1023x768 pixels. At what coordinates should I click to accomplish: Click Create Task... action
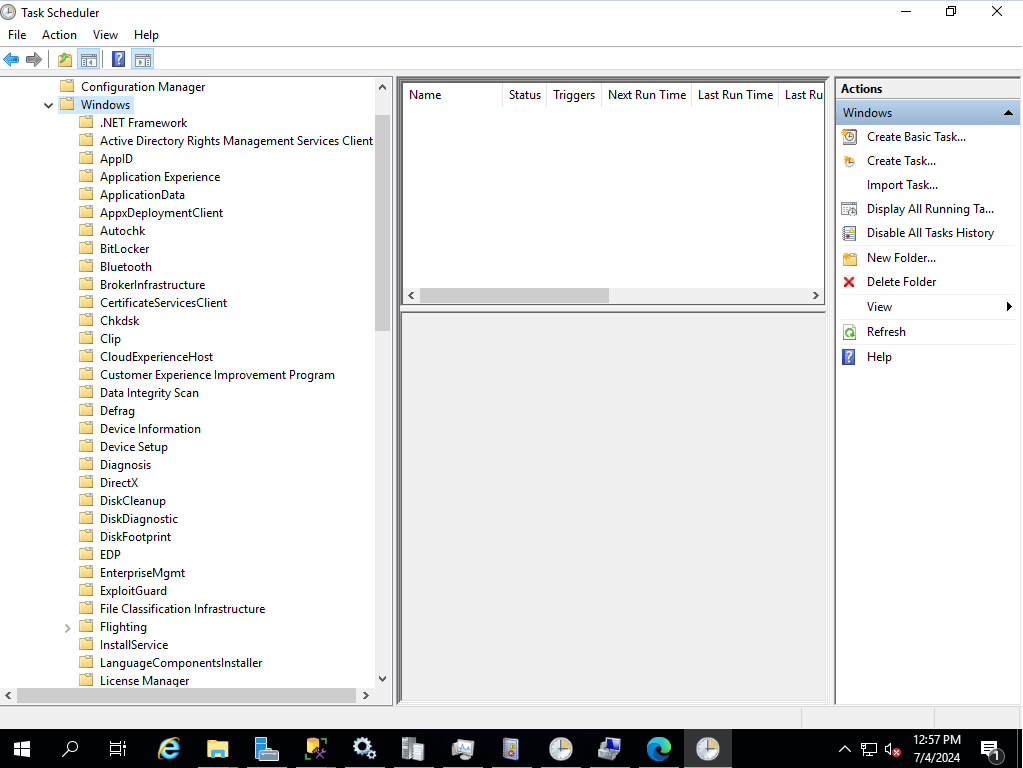coord(901,161)
